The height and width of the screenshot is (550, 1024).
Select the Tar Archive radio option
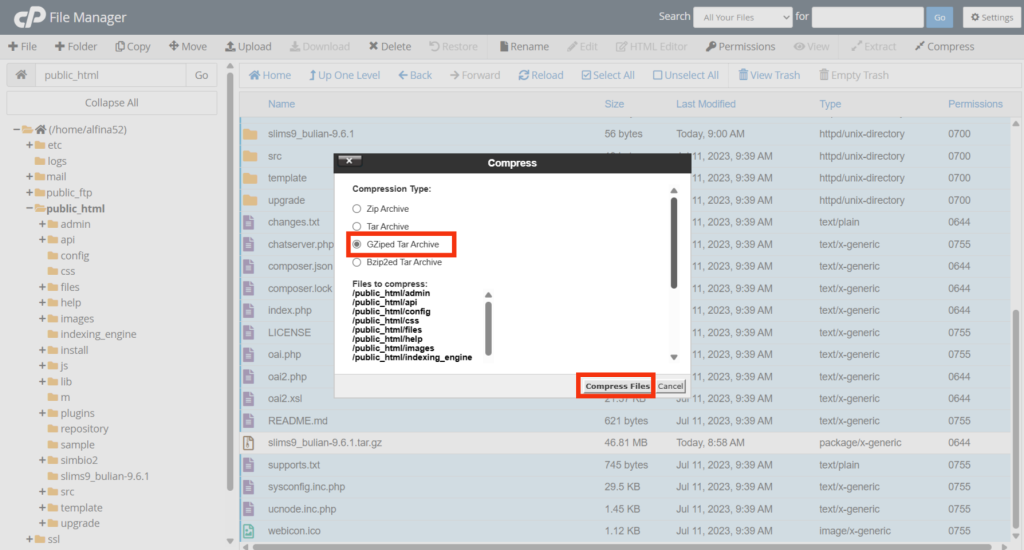coord(358,227)
